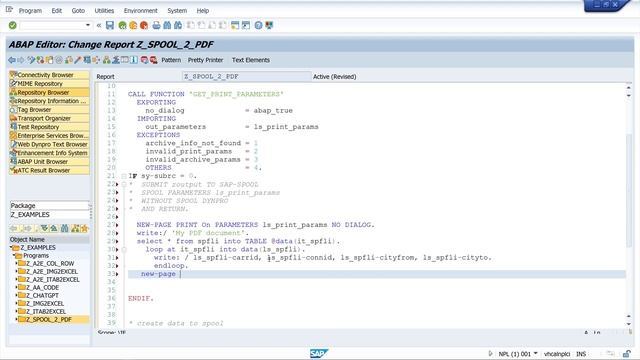The height and width of the screenshot is (360, 640).
Task: Expand the status bar triangle arrow
Action: coord(490,353)
